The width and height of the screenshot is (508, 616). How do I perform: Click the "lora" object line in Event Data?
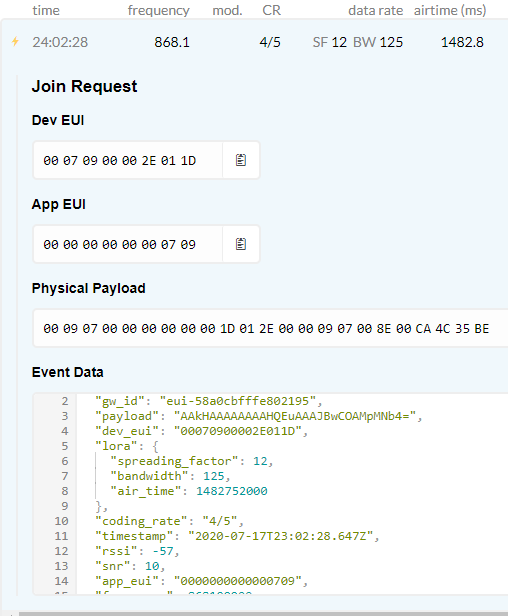click(x=127, y=446)
